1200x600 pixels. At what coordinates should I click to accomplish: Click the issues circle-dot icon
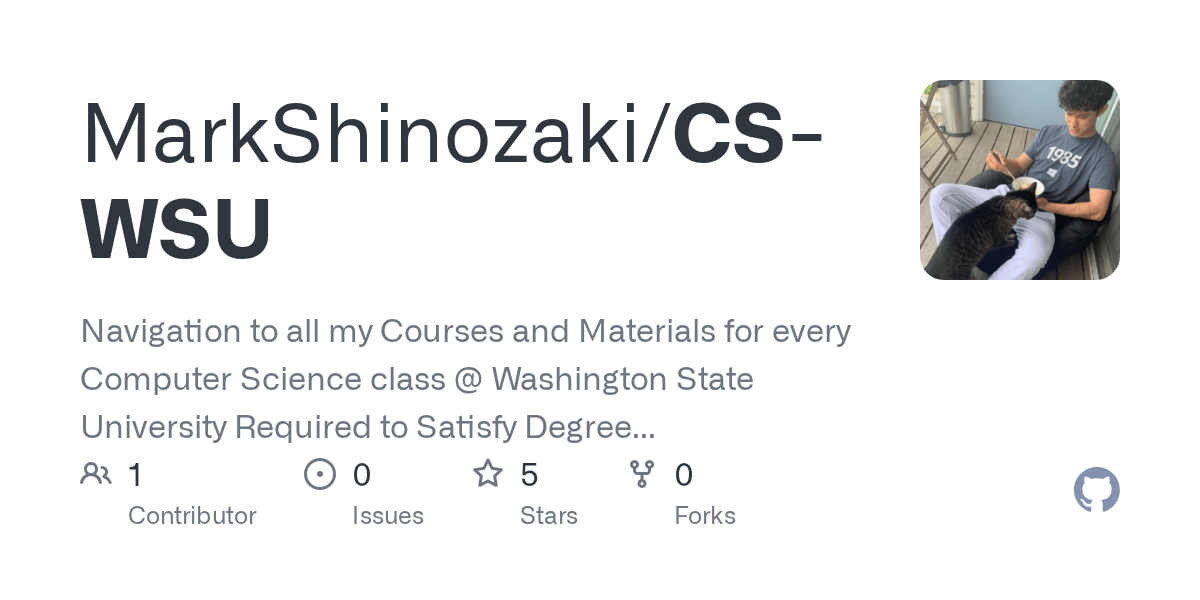pos(320,474)
